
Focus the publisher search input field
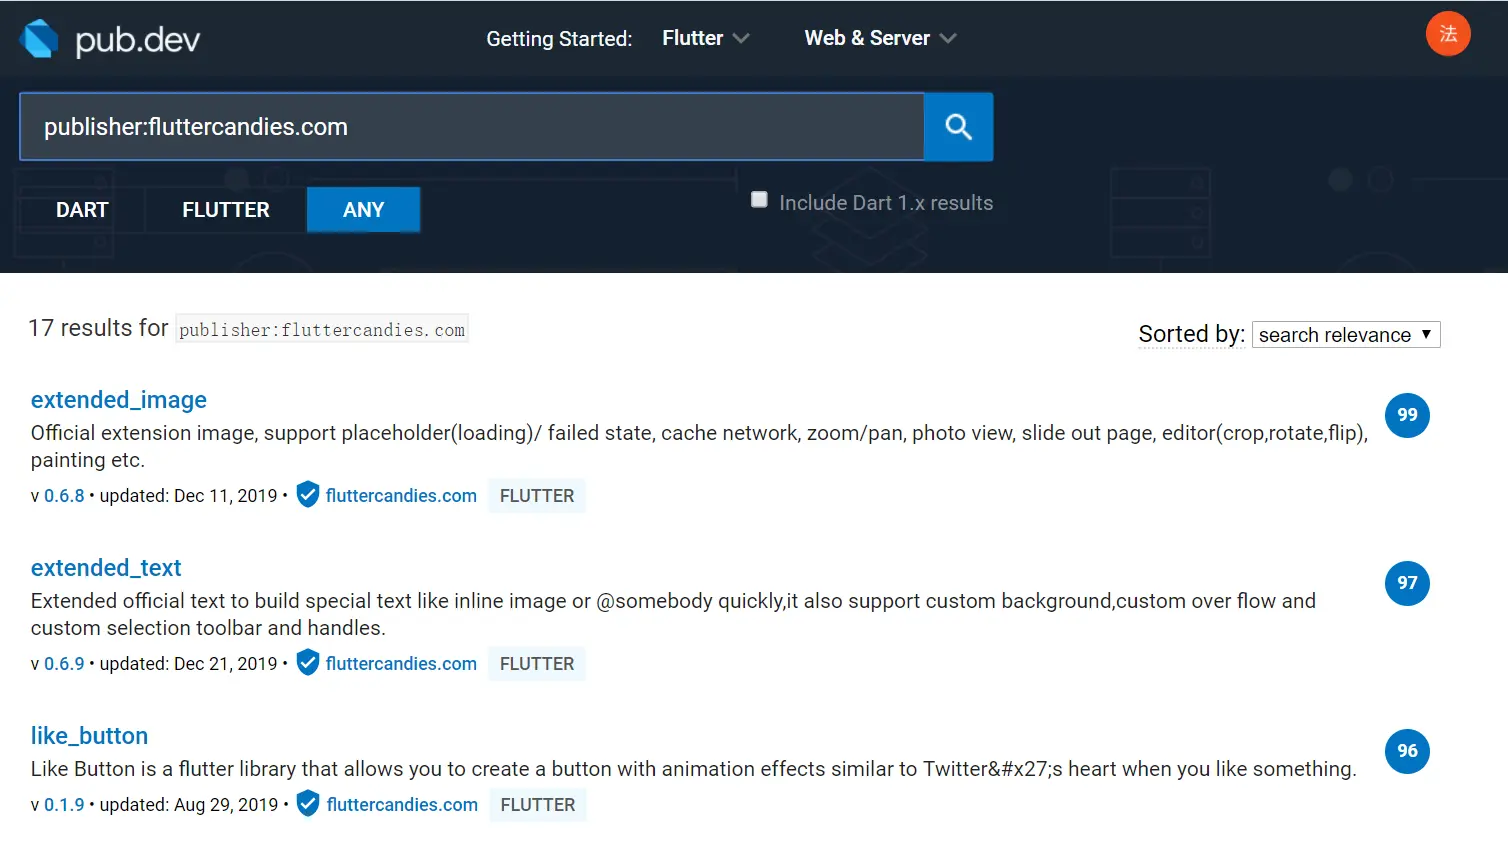pyautogui.click(x=470, y=127)
